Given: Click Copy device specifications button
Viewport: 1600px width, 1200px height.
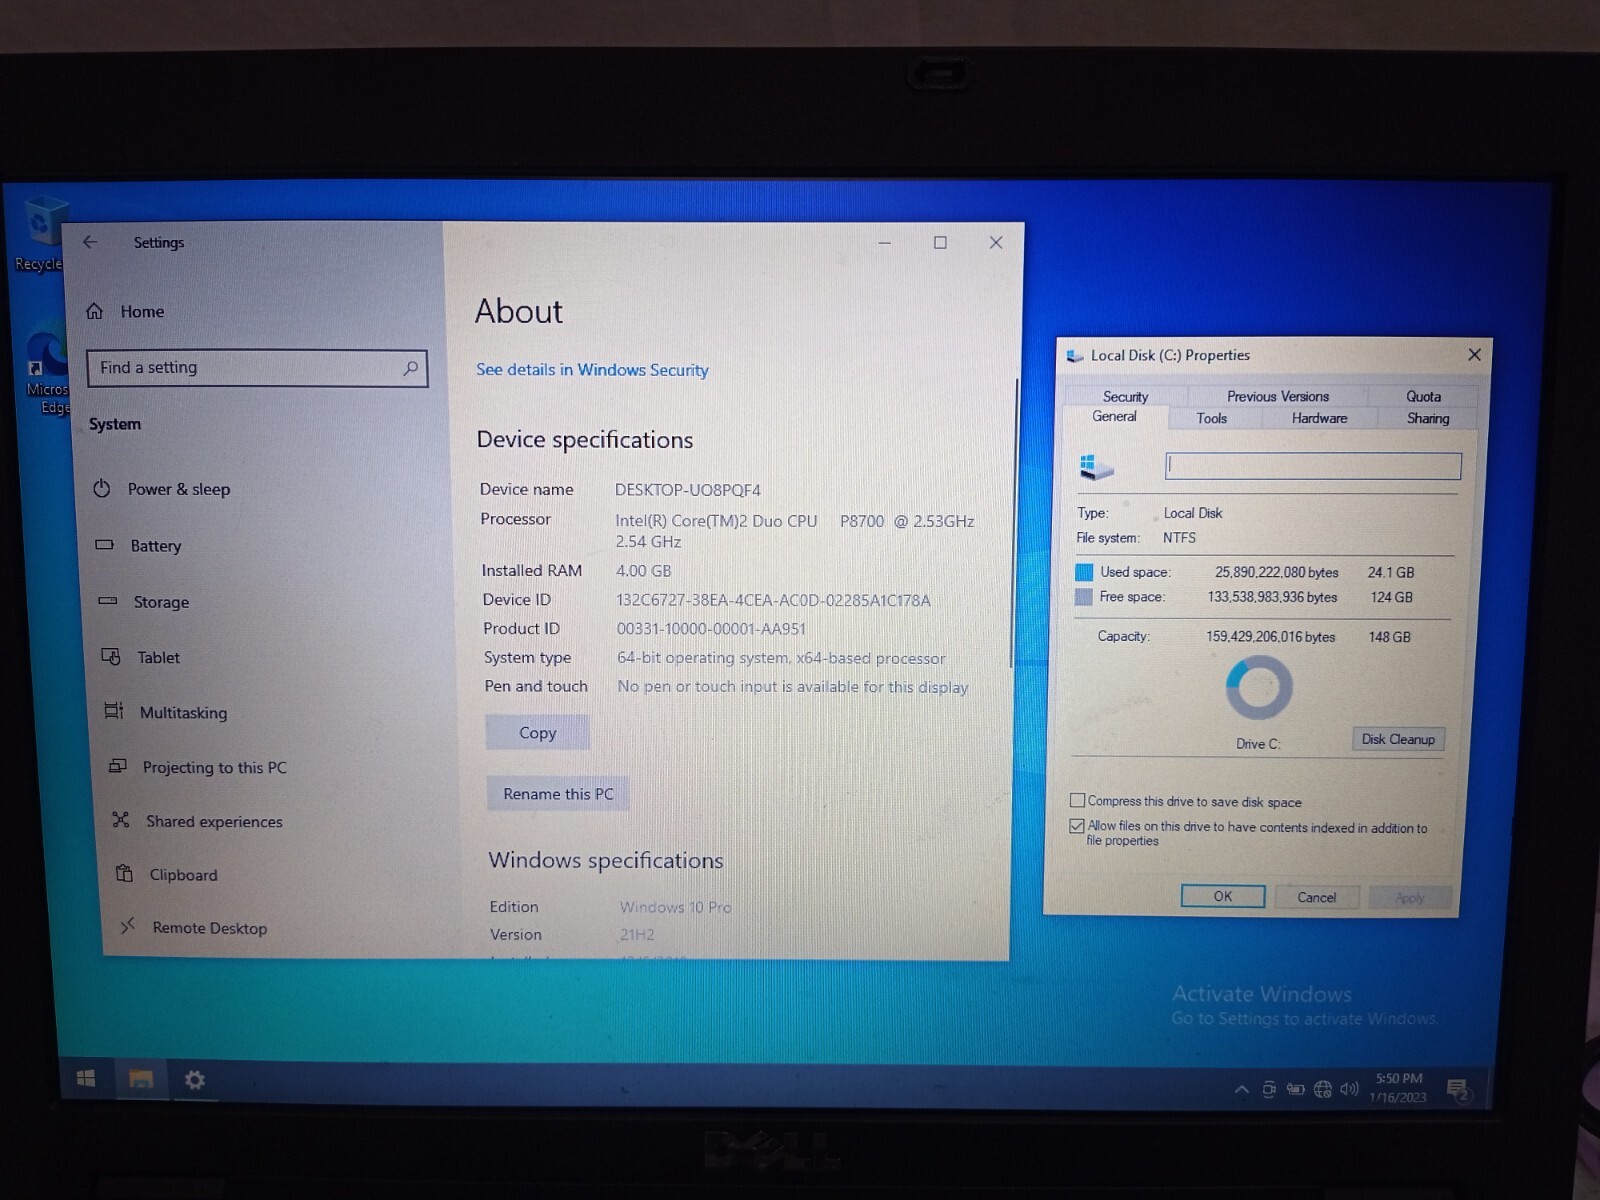Looking at the screenshot, I should (x=537, y=732).
